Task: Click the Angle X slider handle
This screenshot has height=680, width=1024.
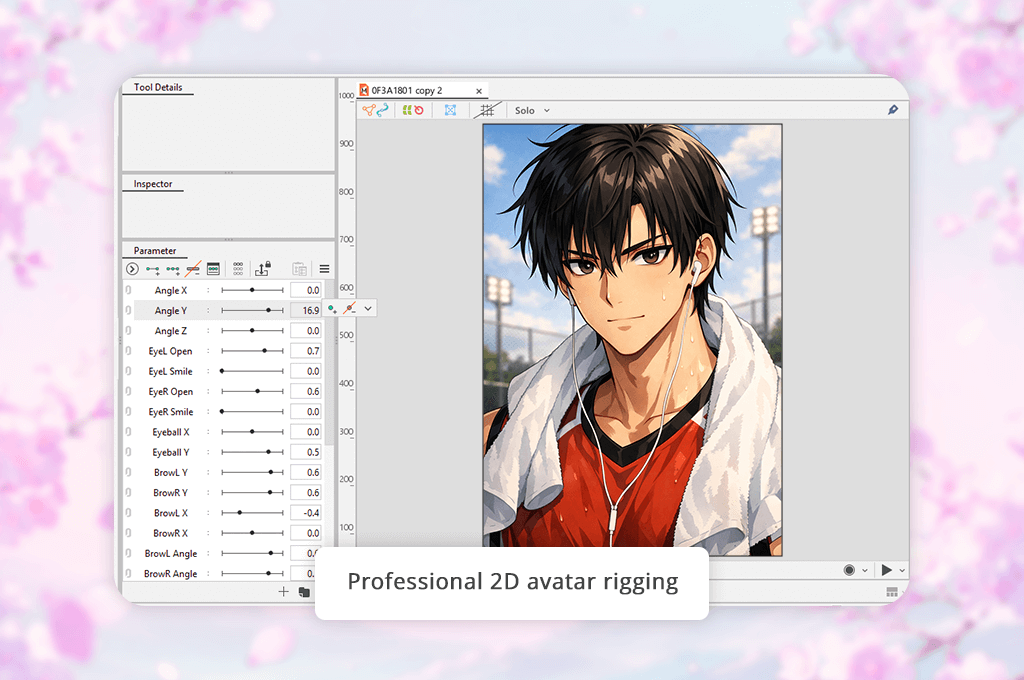Action: tap(252, 289)
